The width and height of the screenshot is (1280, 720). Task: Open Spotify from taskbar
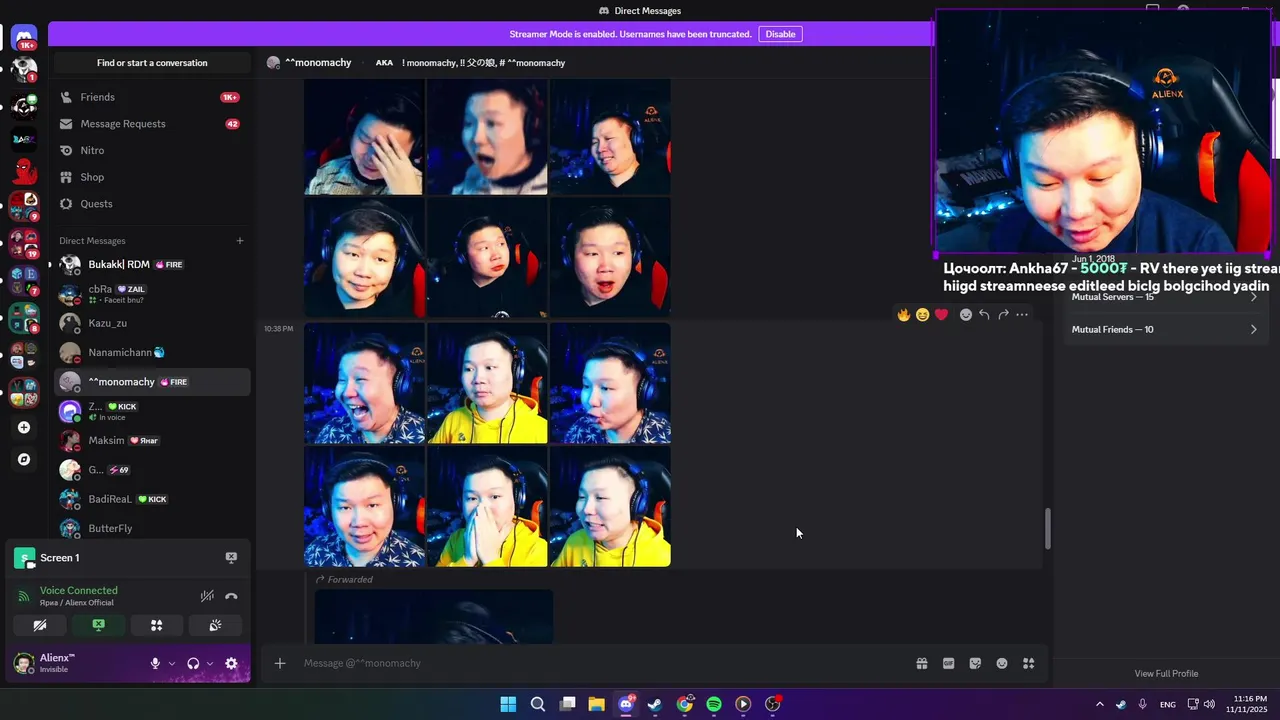(x=714, y=704)
